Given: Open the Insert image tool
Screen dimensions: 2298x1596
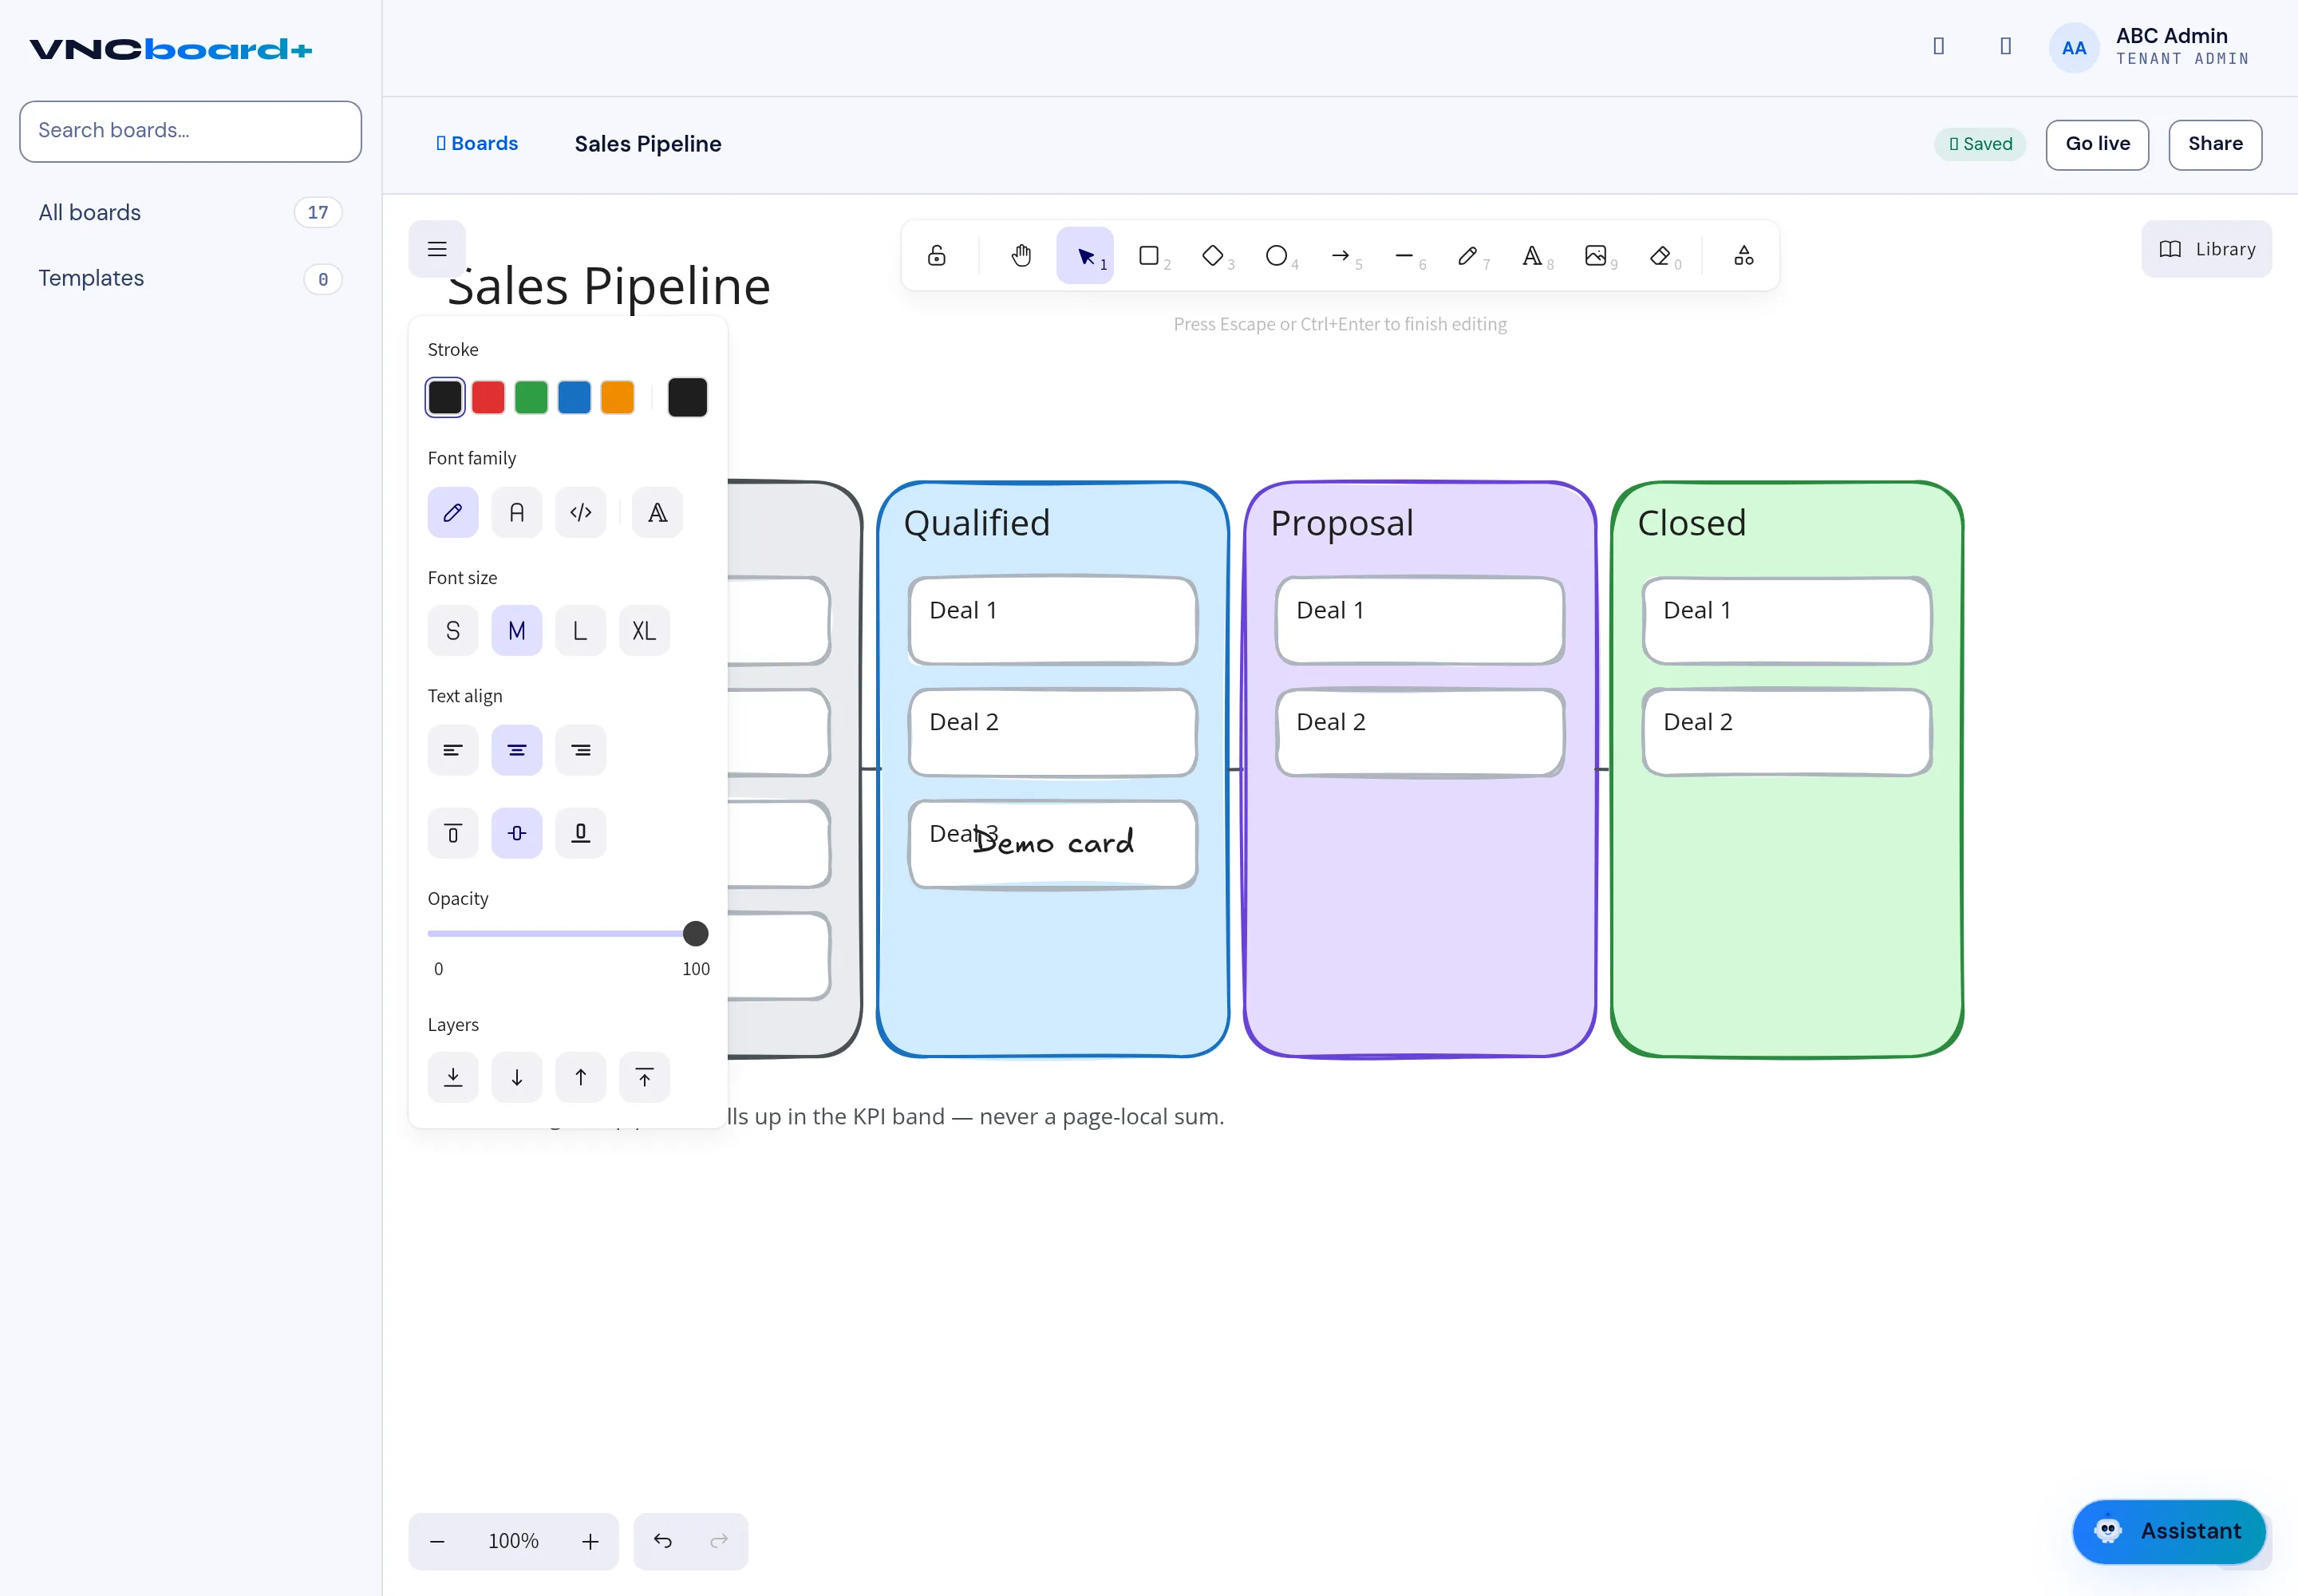Looking at the screenshot, I should (1596, 256).
